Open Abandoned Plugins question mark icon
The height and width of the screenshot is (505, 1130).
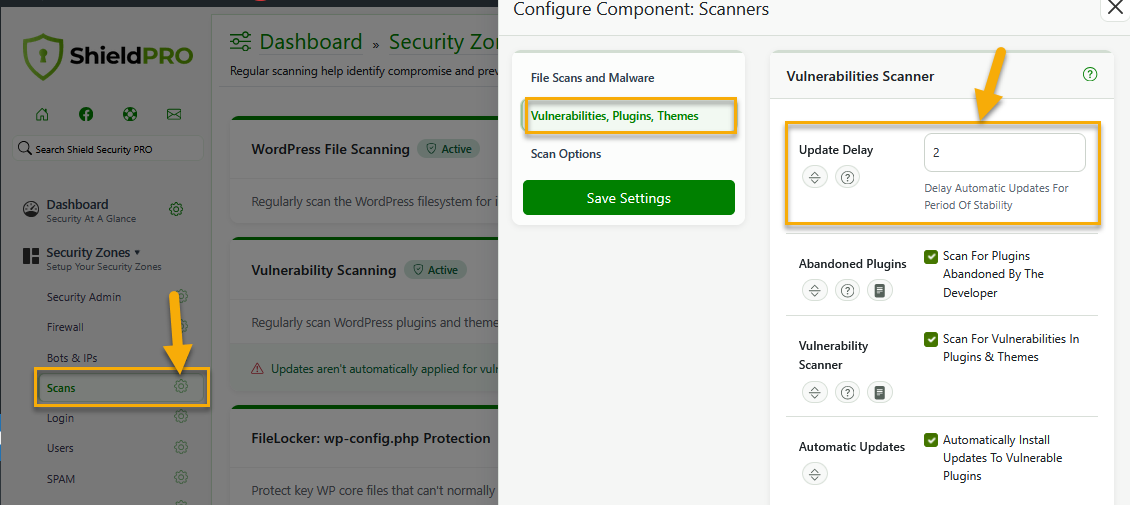pos(848,290)
